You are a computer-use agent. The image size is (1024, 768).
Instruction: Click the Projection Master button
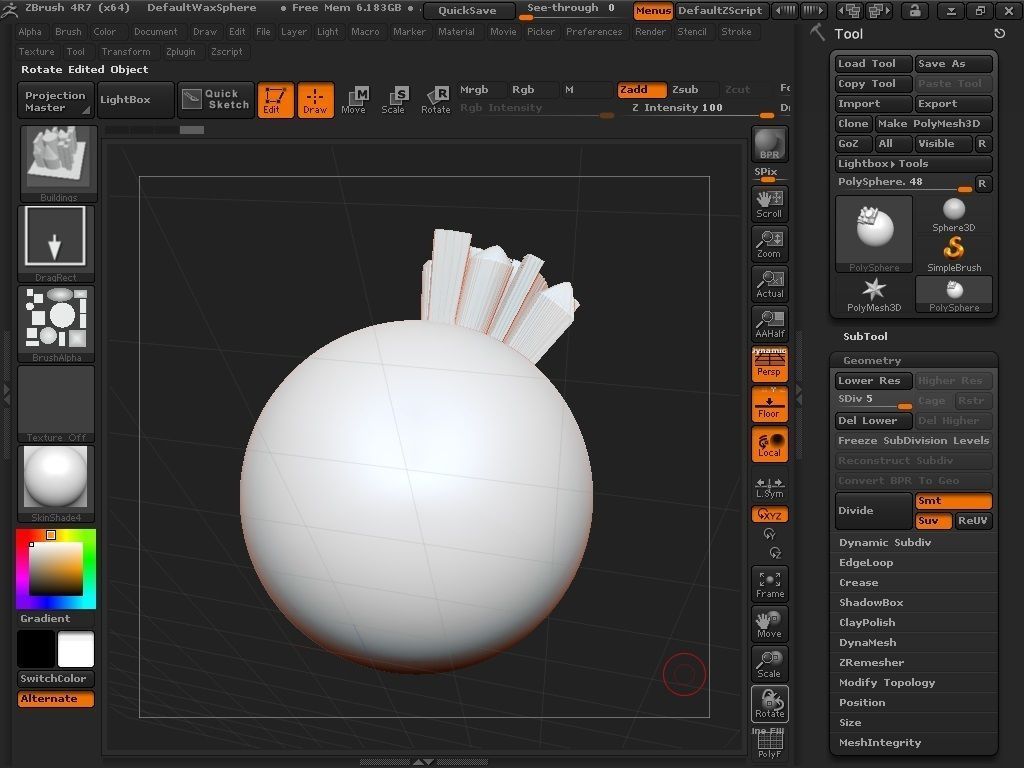pyautogui.click(x=56, y=101)
